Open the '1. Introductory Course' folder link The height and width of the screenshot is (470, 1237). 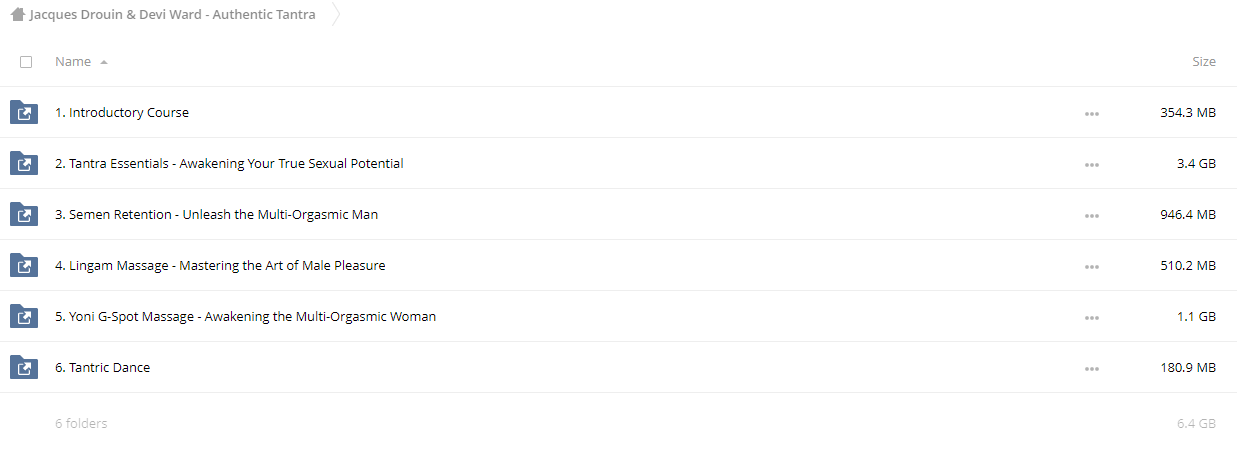pos(122,112)
